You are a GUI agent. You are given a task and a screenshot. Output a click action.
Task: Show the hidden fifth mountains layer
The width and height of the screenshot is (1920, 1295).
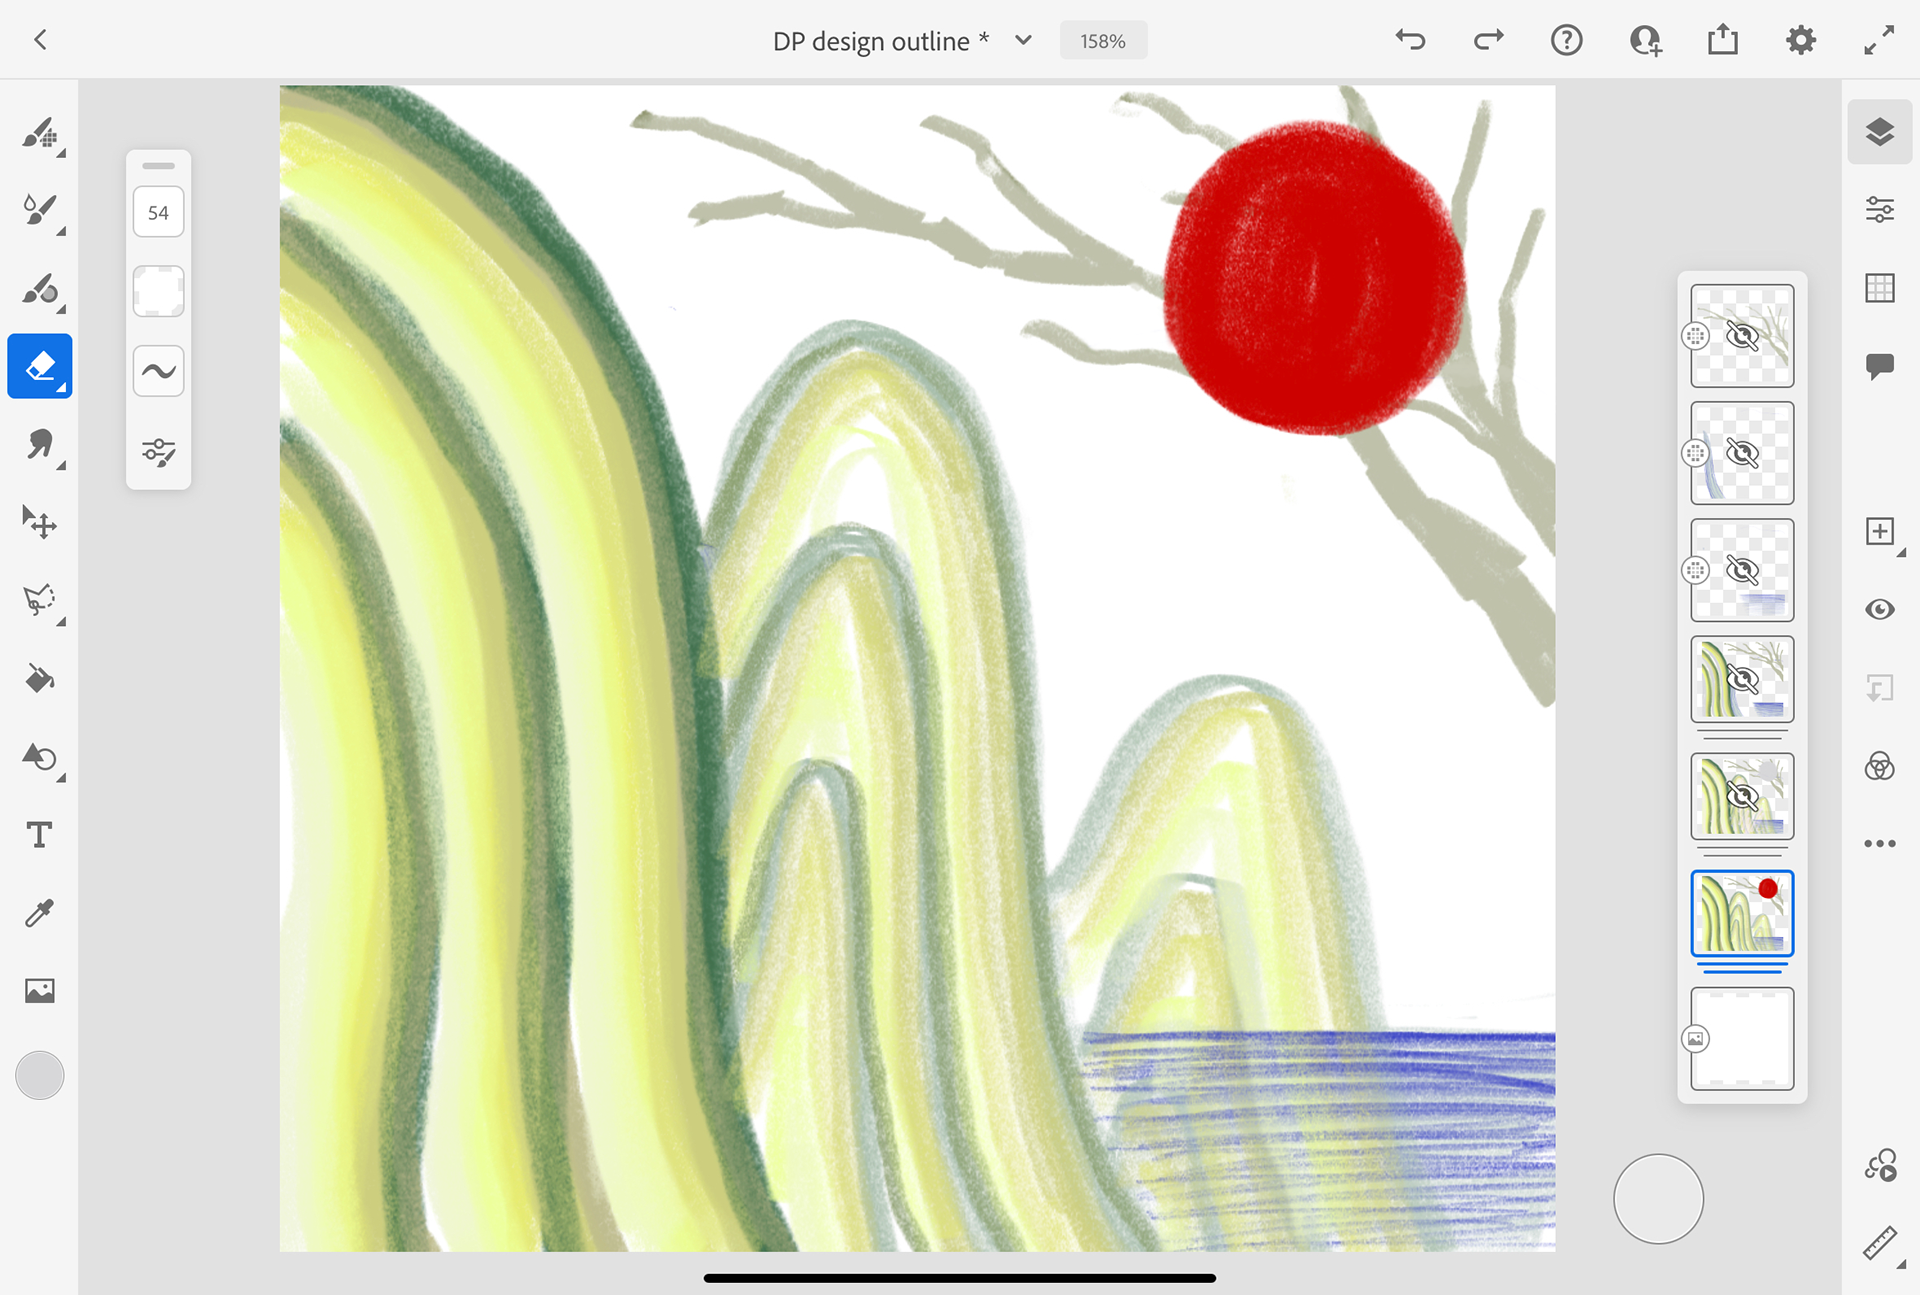tap(1742, 796)
